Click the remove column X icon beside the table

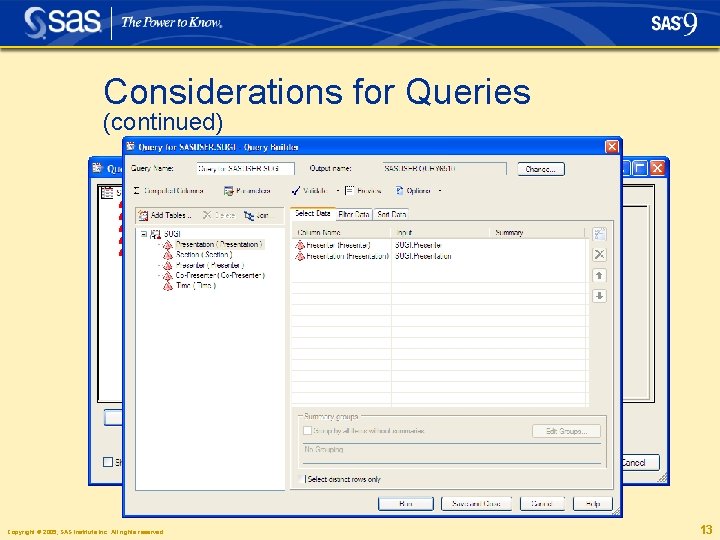(599, 254)
